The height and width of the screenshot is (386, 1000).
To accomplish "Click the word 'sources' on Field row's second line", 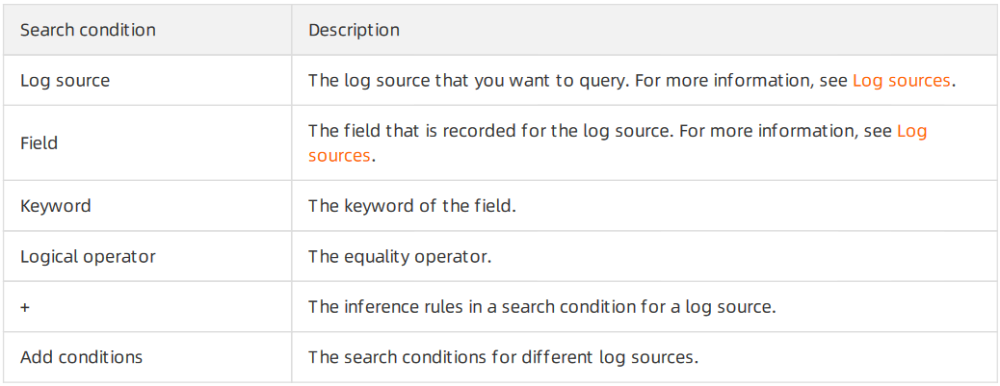I will point(339,156).
